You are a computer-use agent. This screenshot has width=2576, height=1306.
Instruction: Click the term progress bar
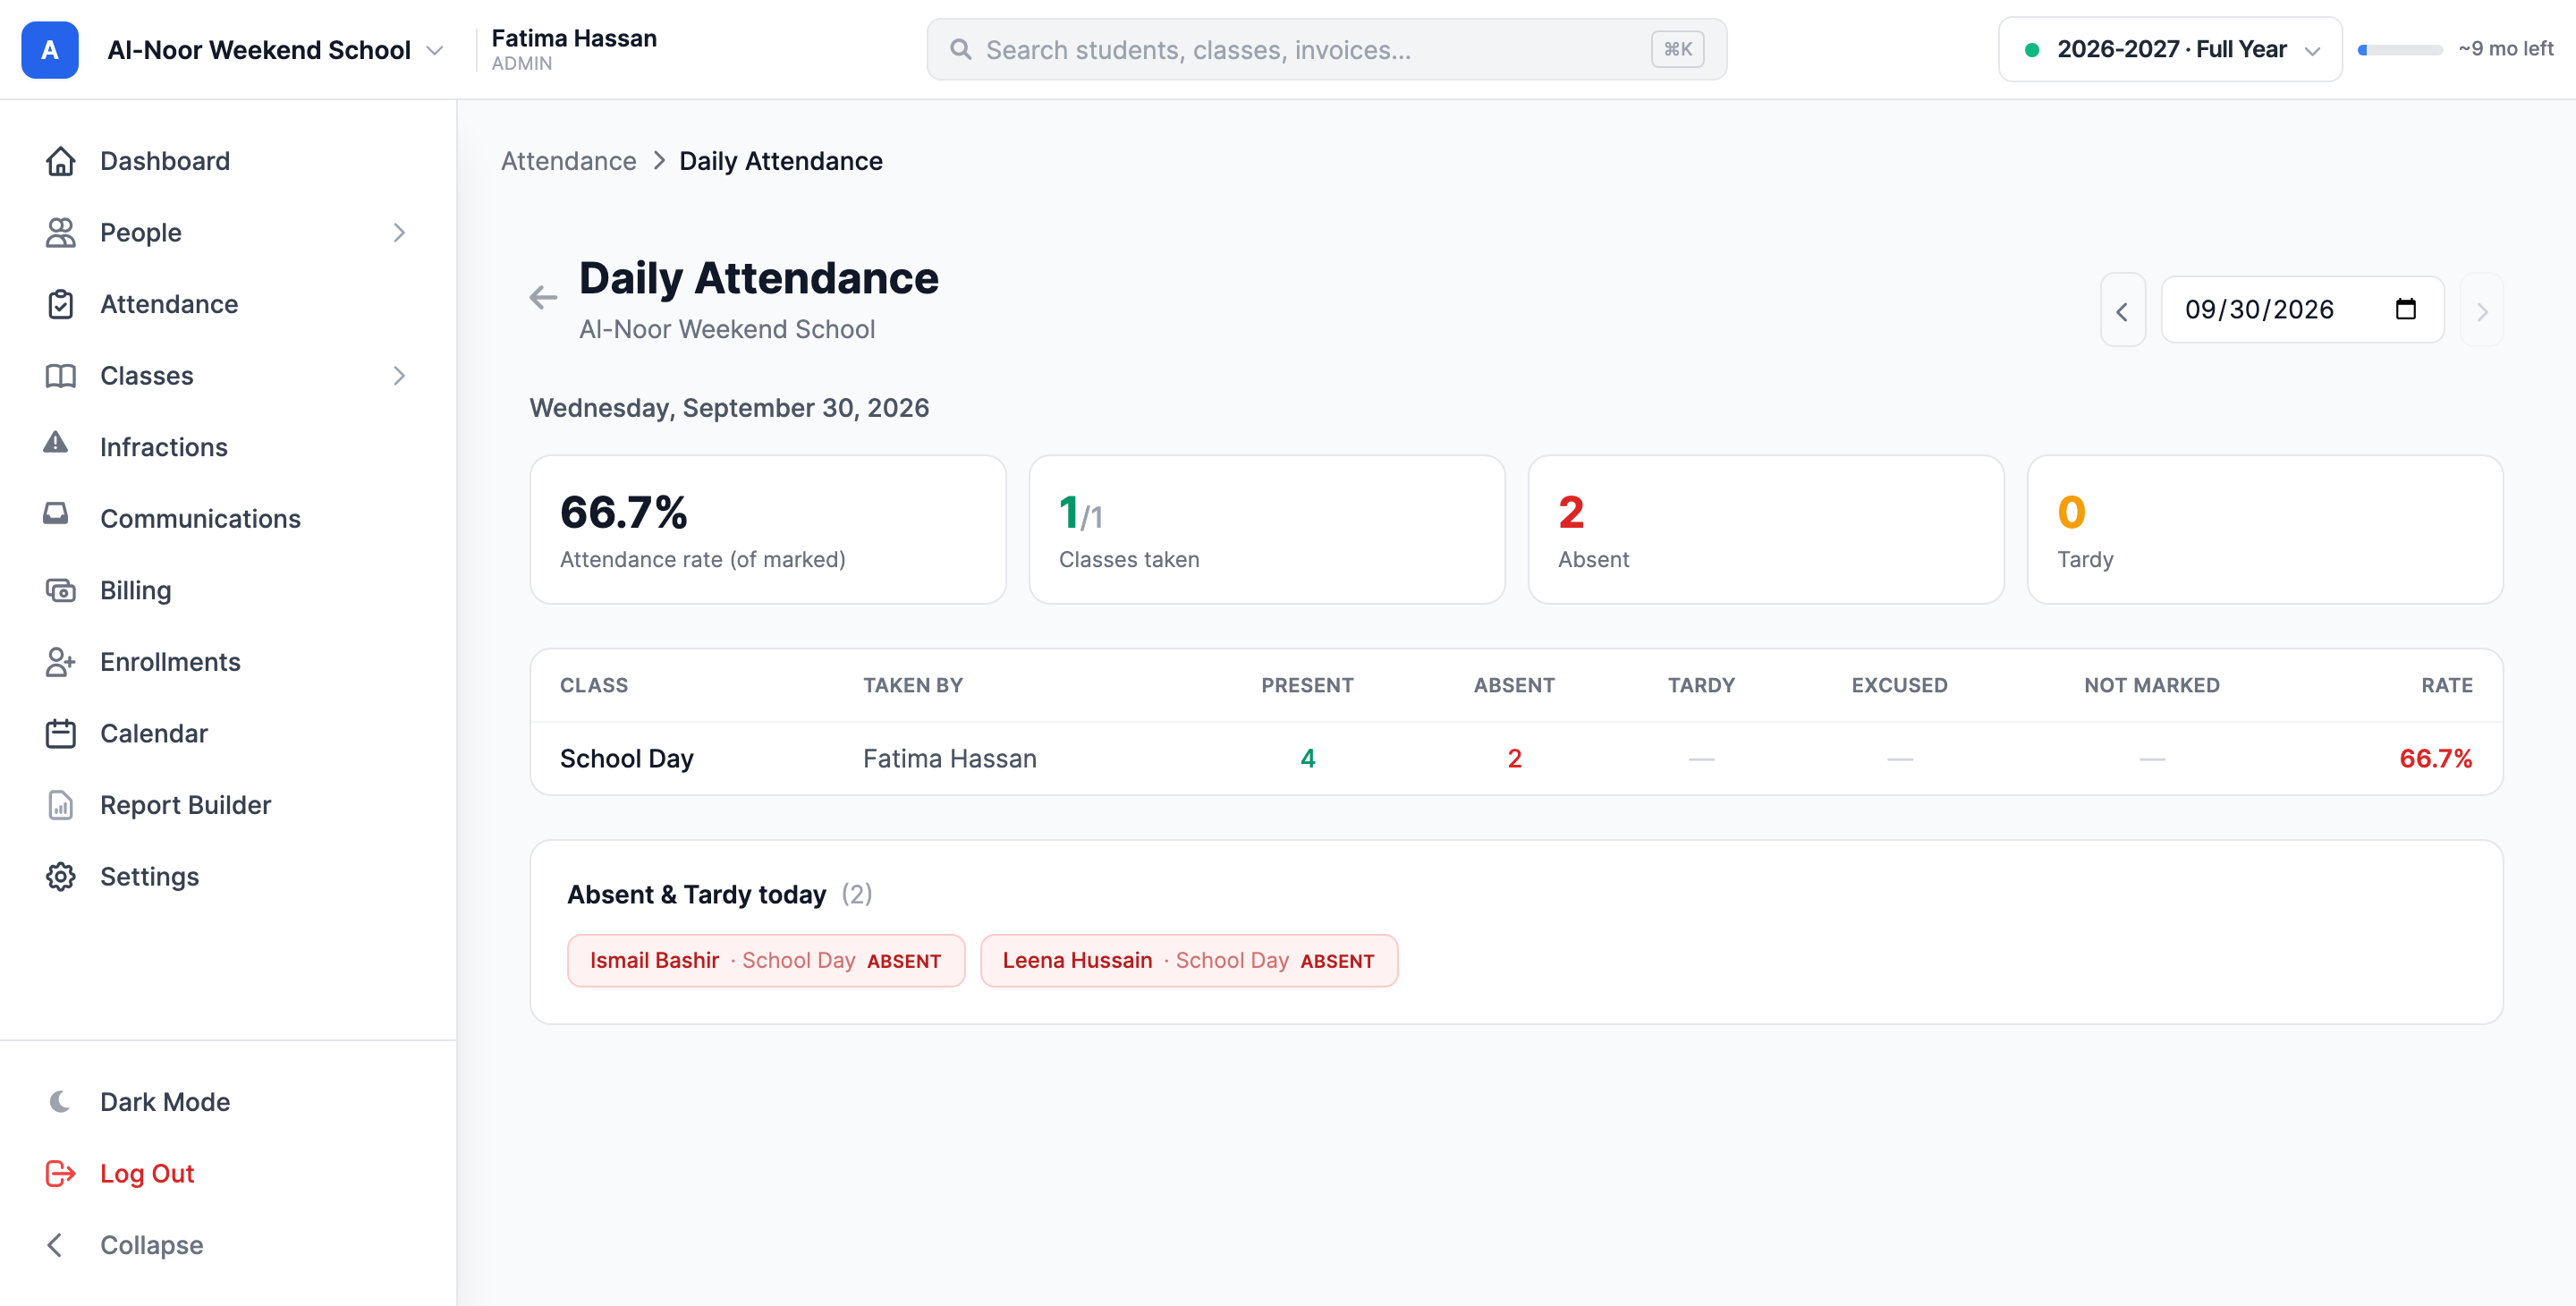coord(2400,49)
